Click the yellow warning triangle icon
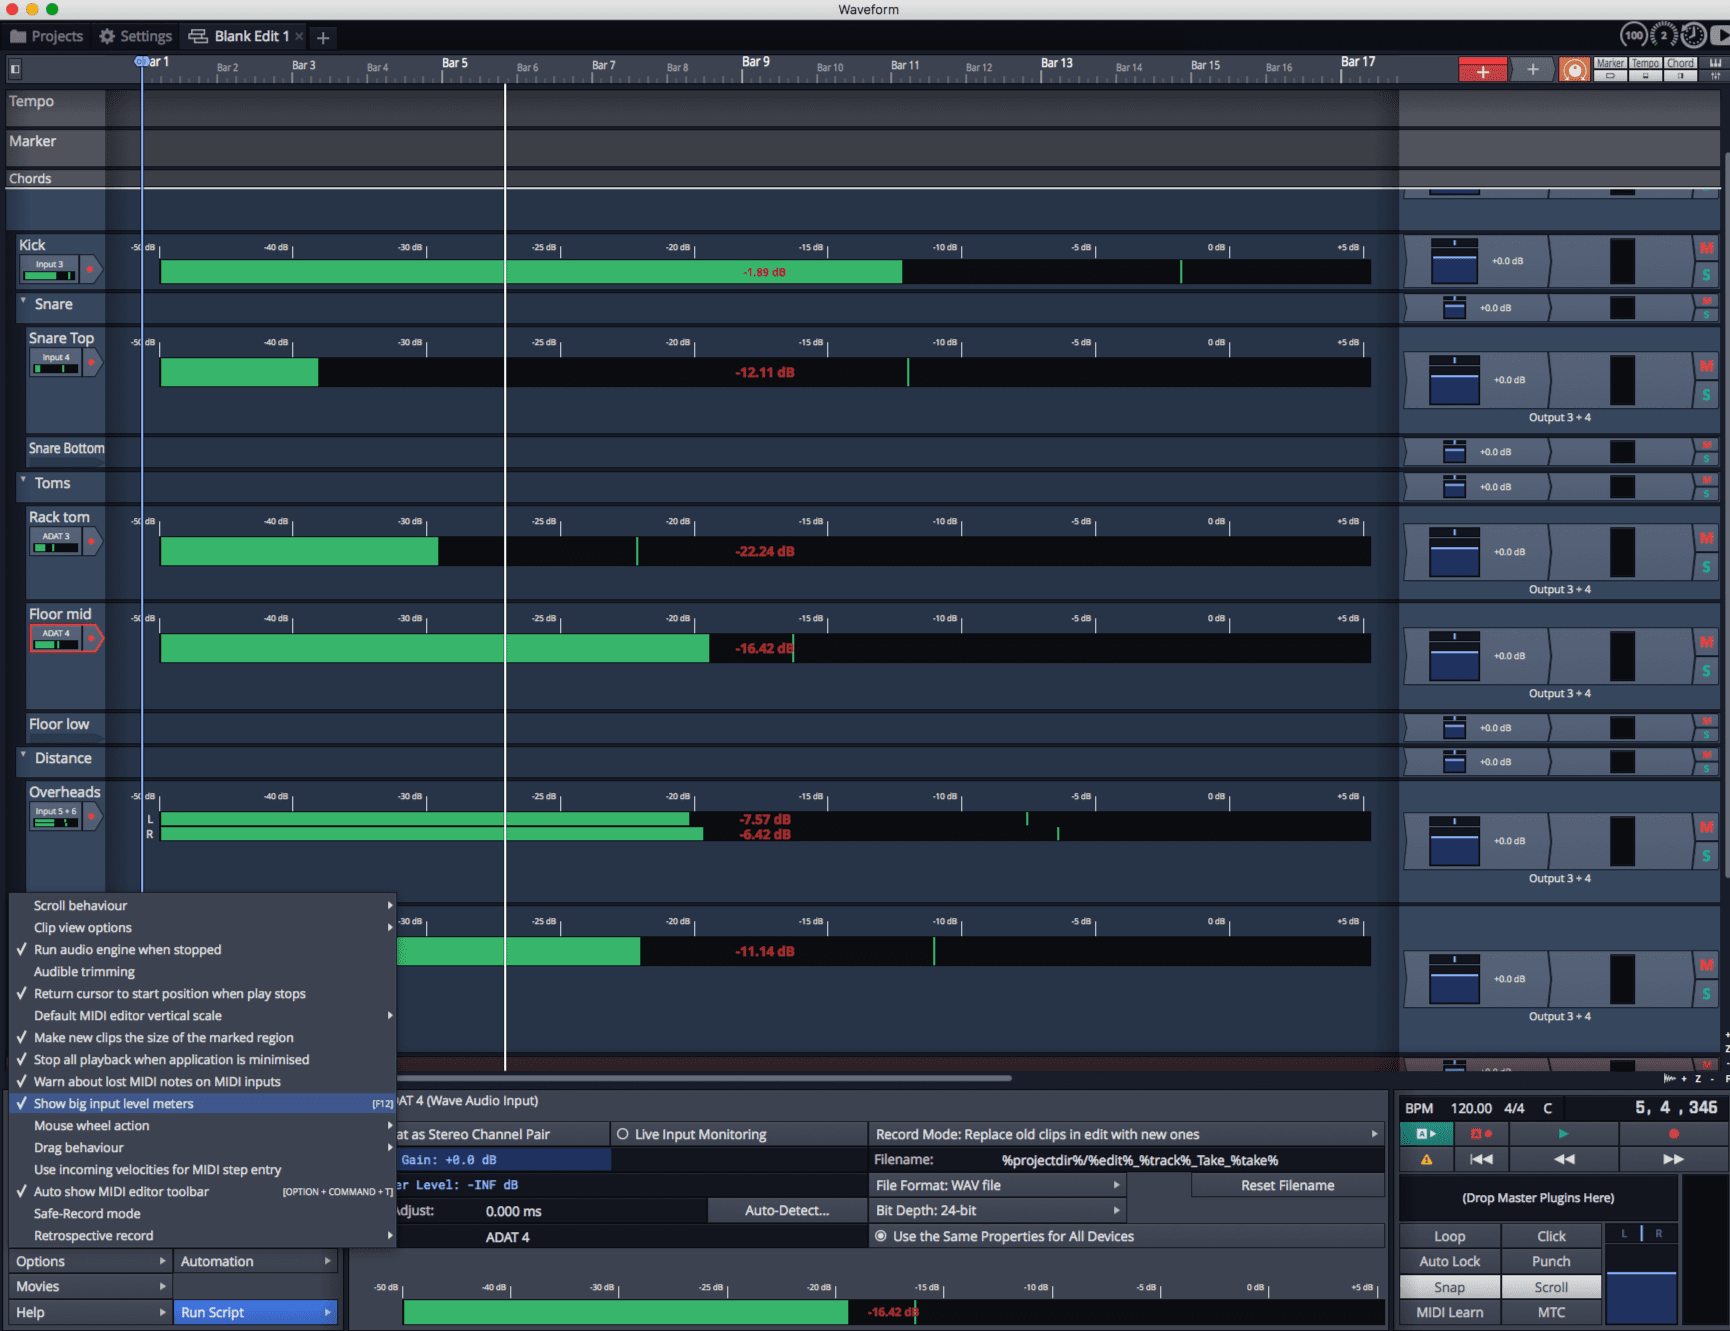The width and height of the screenshot is (1730, 1331). click(x=1426, y=1159)
